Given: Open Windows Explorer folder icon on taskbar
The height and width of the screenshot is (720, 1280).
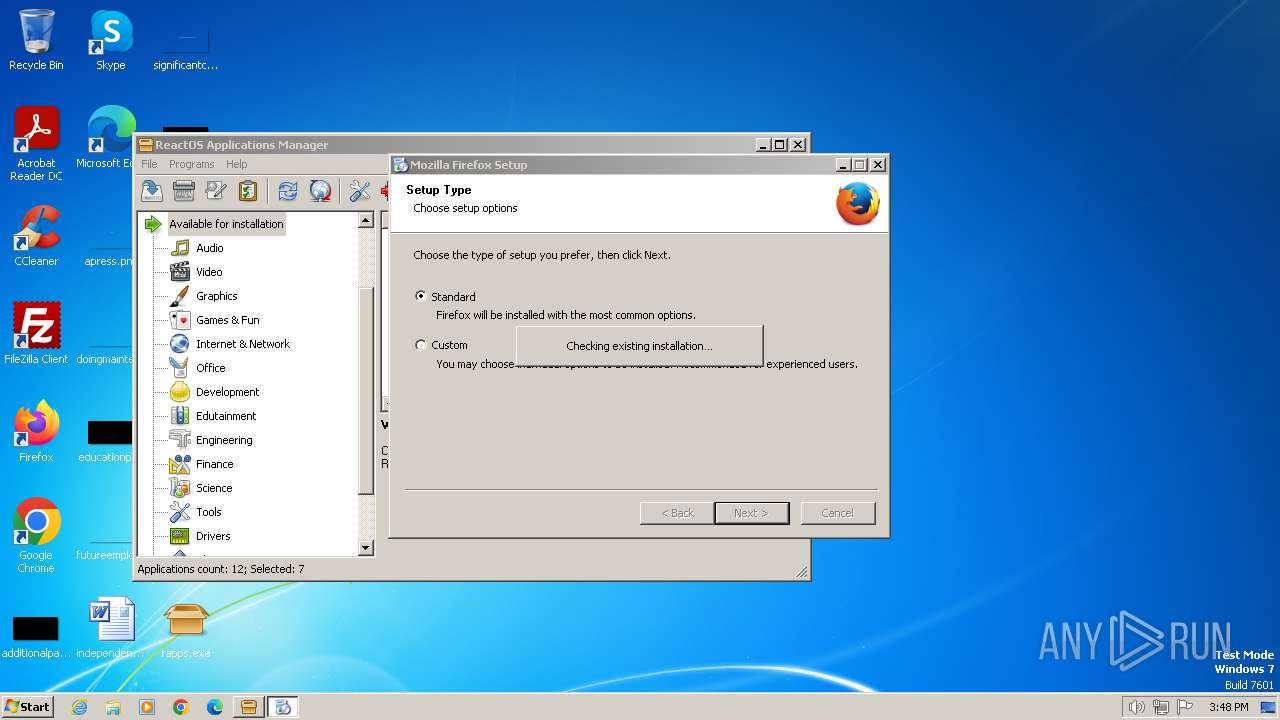Looking at the screenshot, I should coord(113,707).
